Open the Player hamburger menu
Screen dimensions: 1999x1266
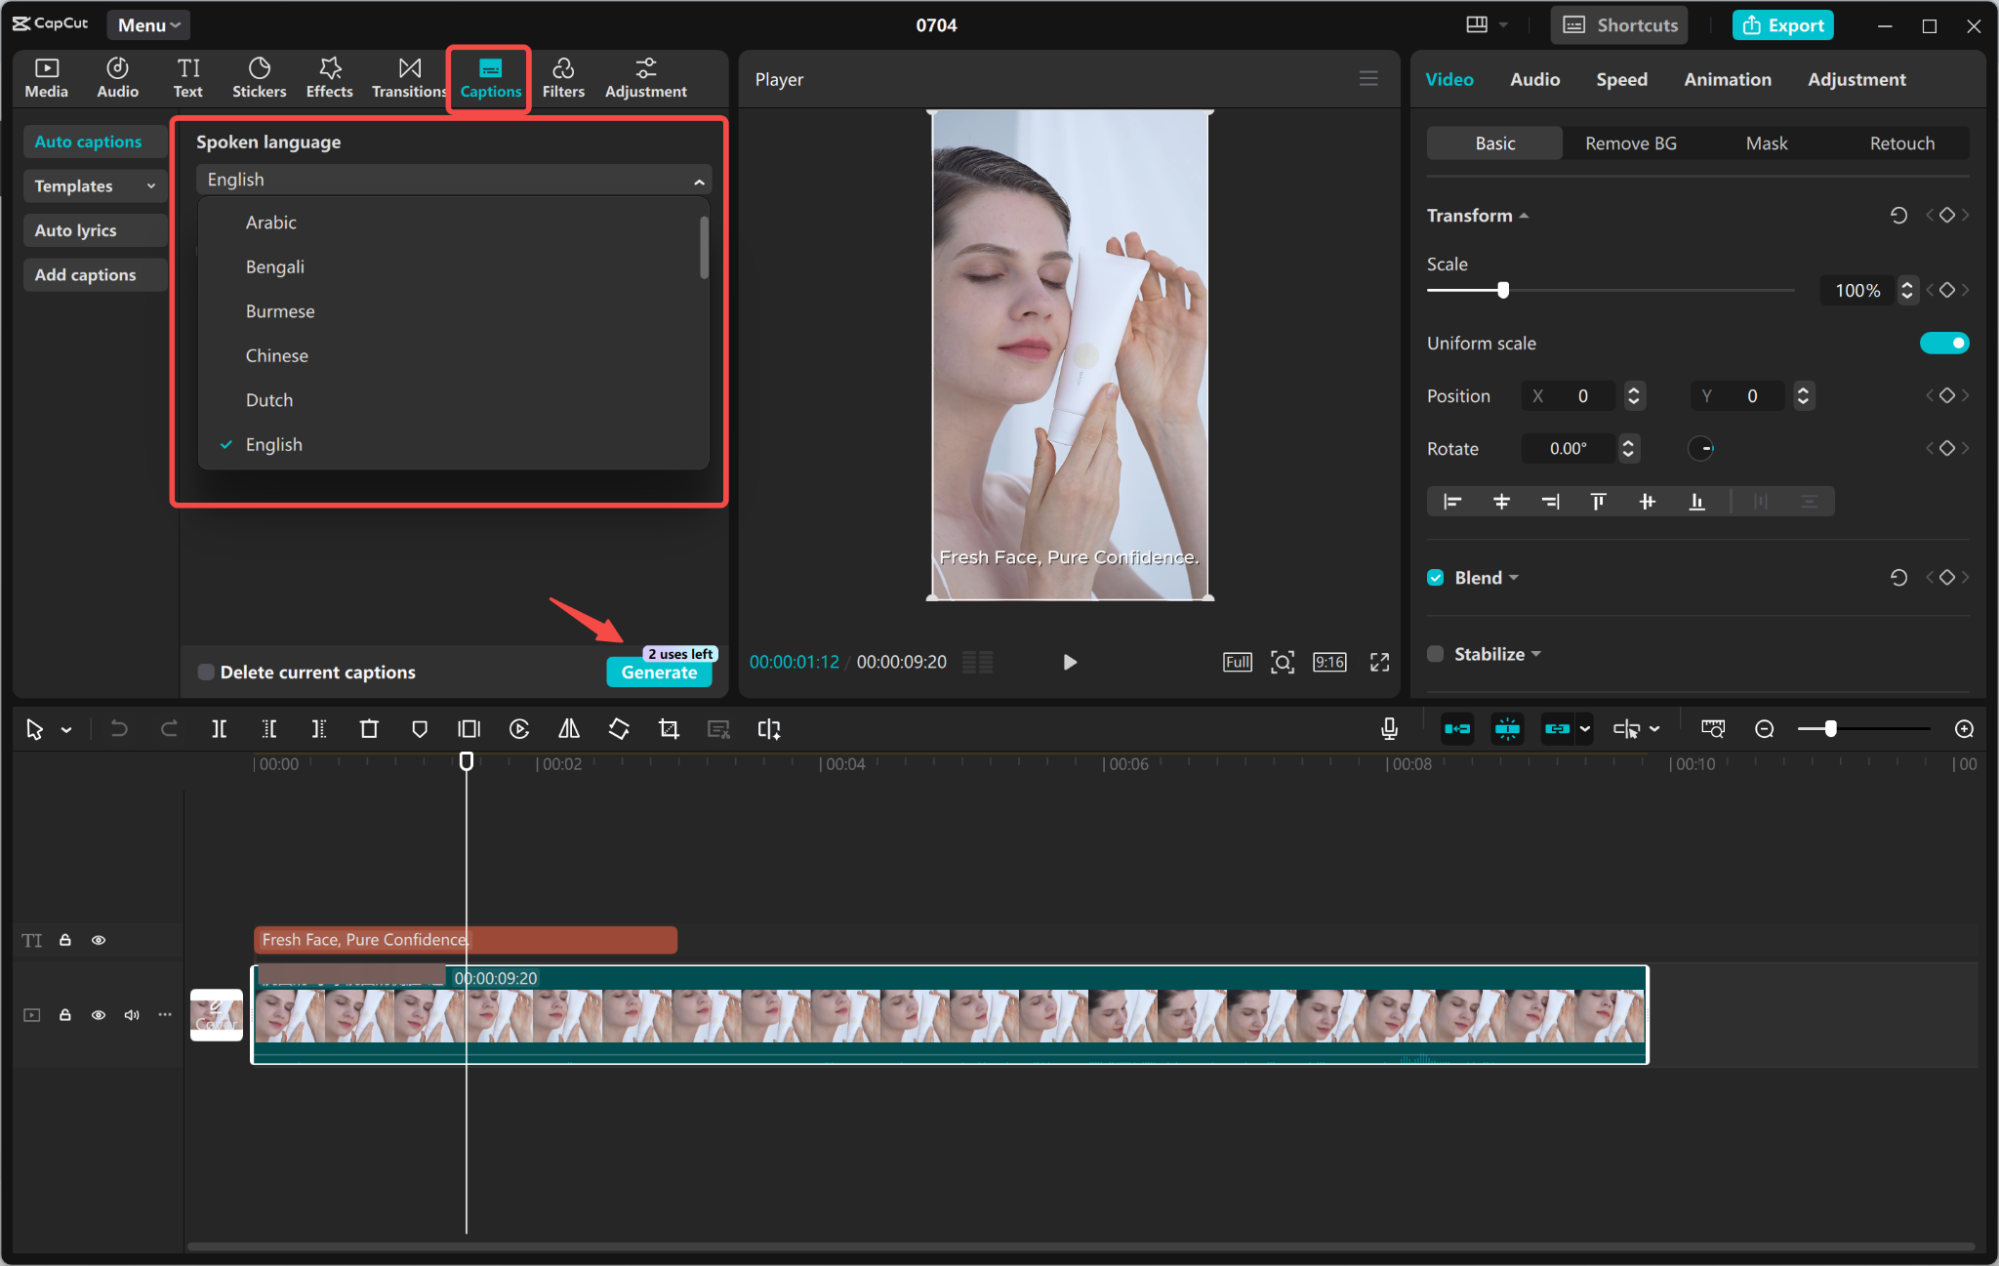tap(1368, 78)
